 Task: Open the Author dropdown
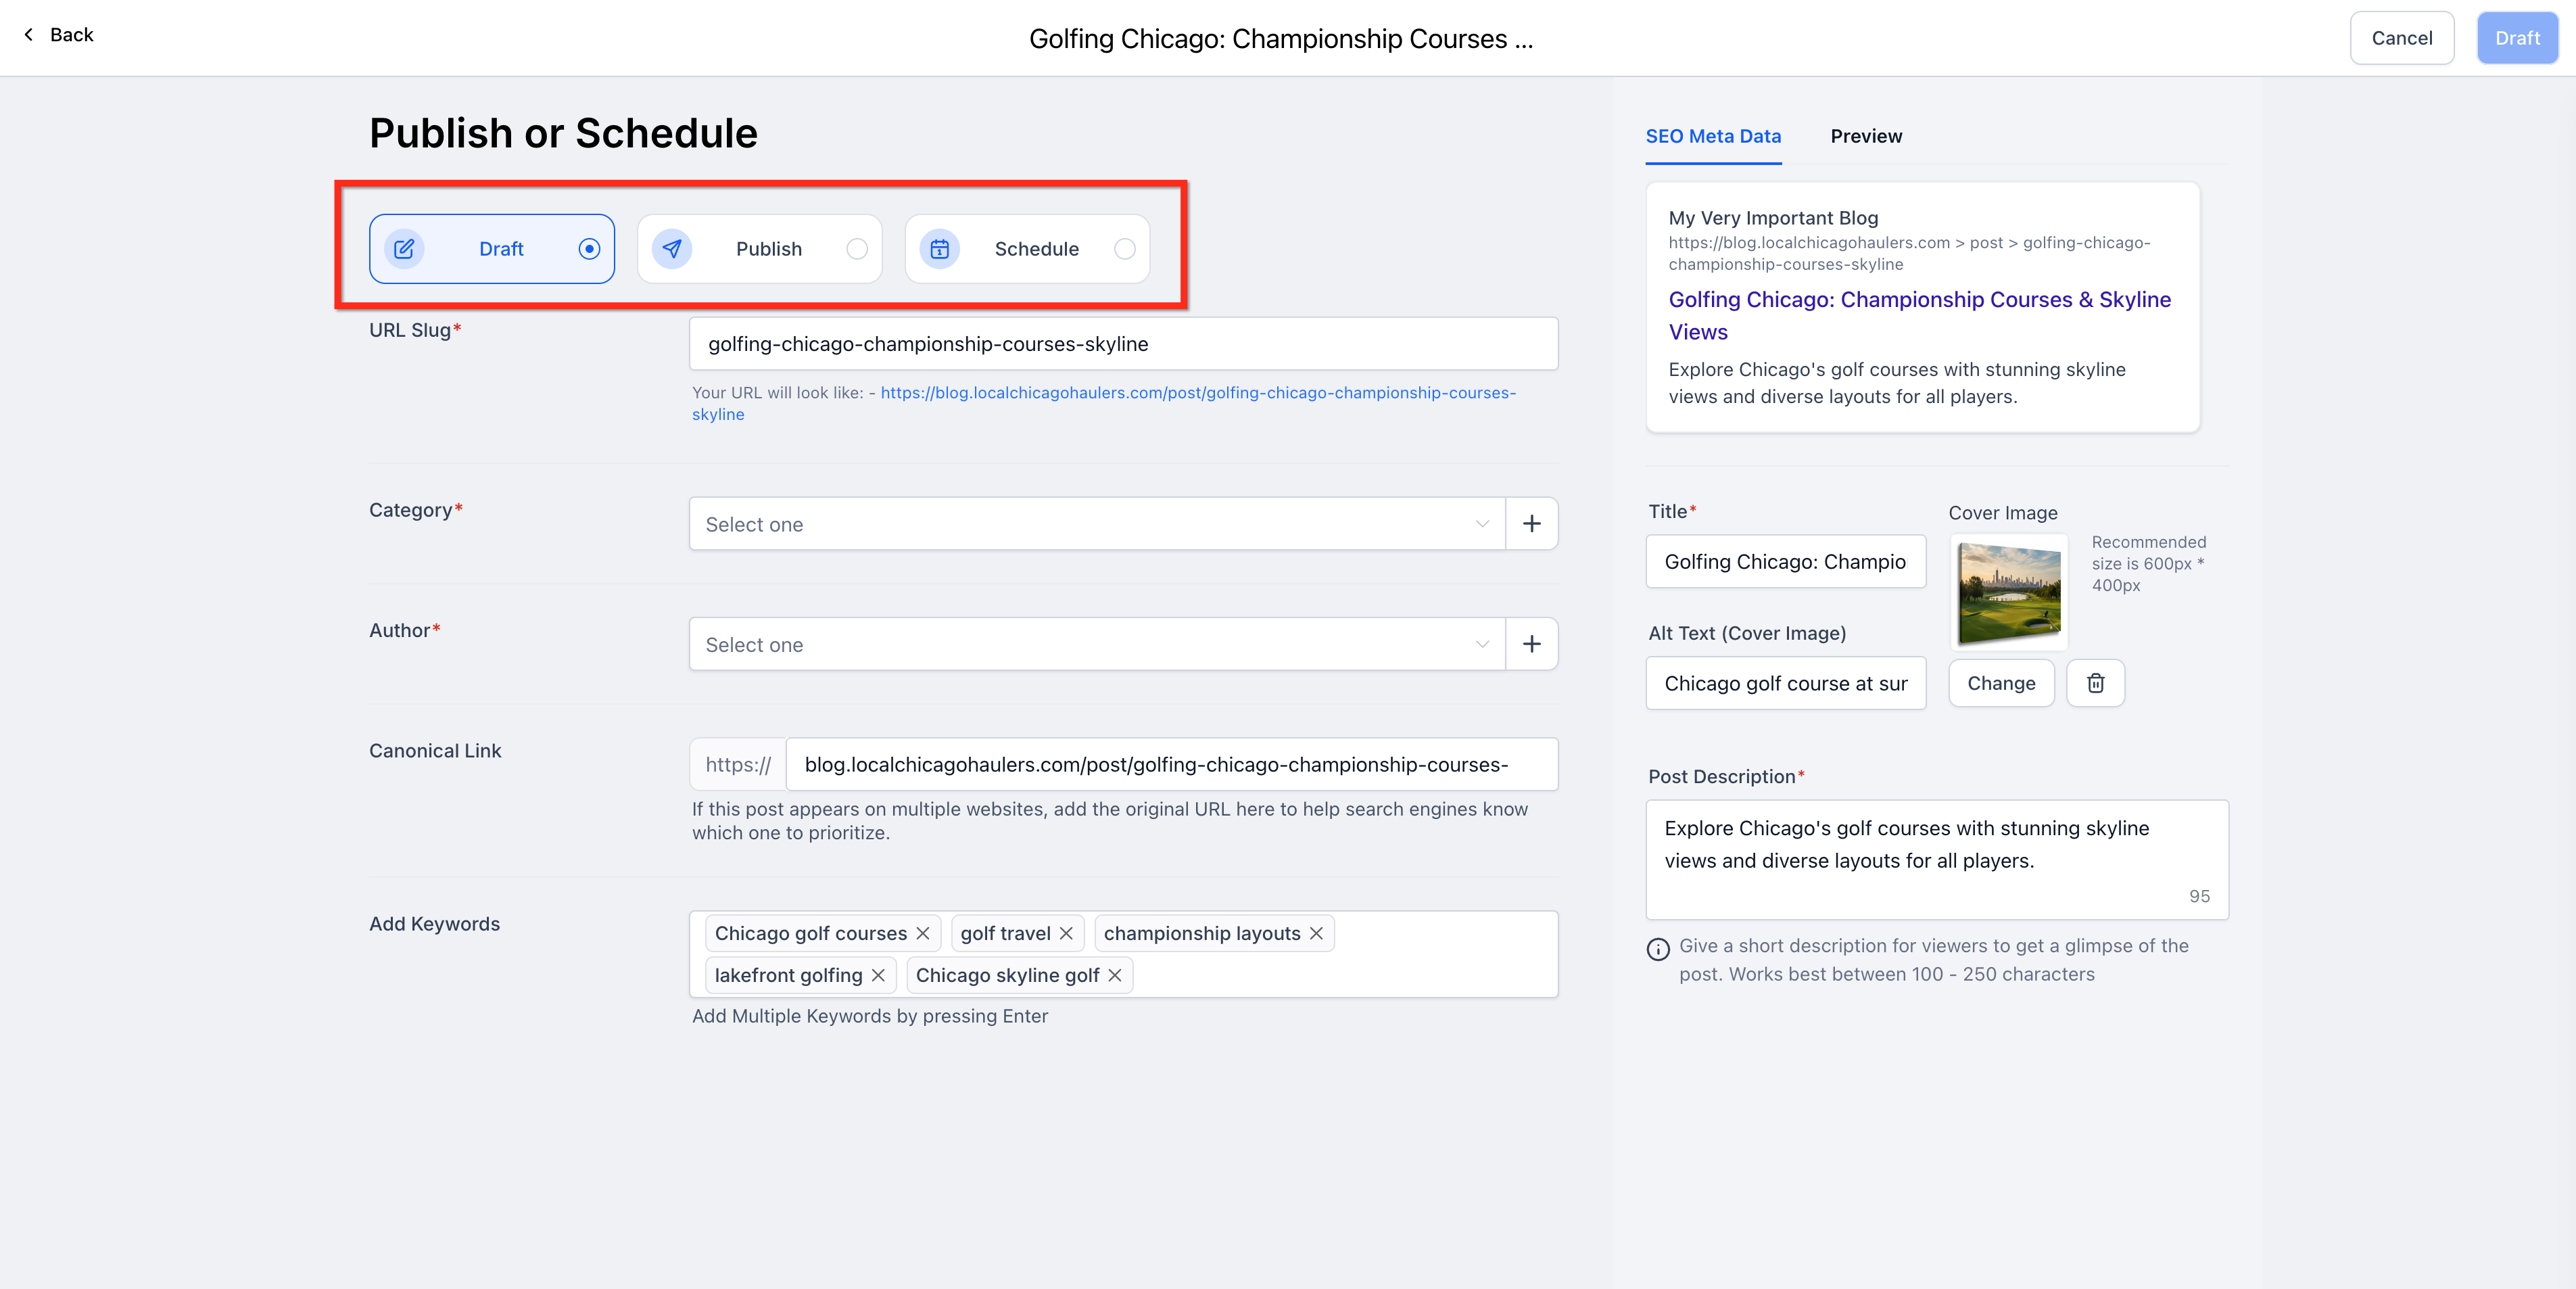click(x=1096, y=644)
